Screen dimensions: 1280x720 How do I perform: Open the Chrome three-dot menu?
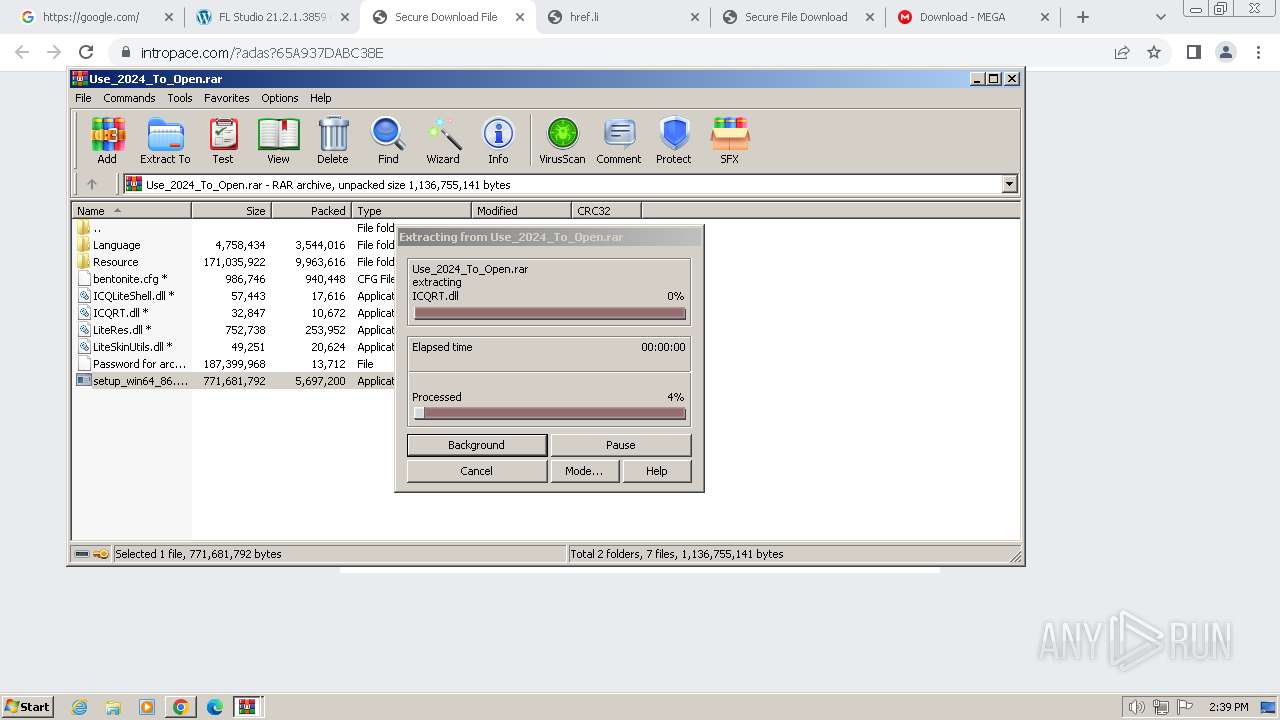(x=1258, y=52)
